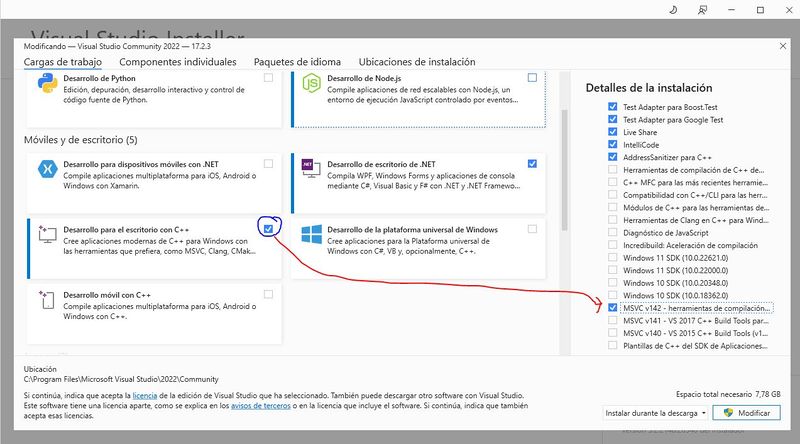This screenshot has width=800, height=444.
Task: Click the Desarrollo móvil con C++ title
Action: pyautogui.click(x=107, y=295)
